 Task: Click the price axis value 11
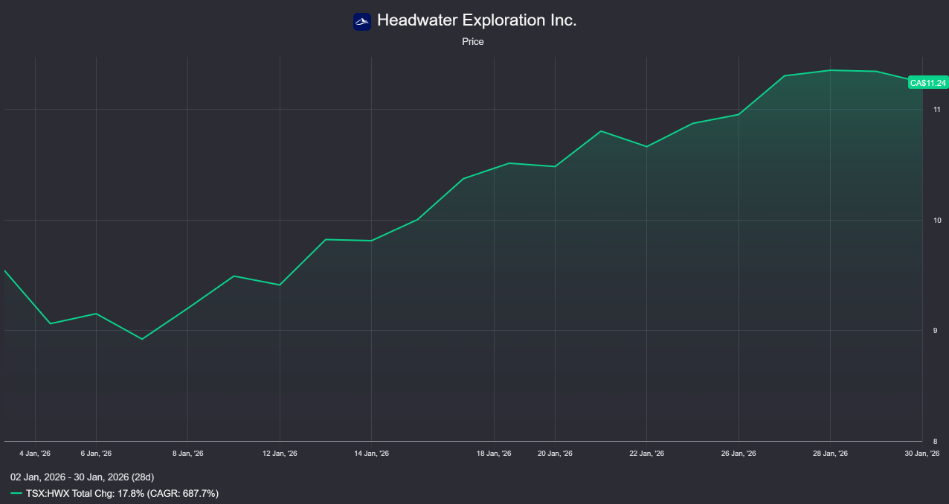tap(937, 110)
